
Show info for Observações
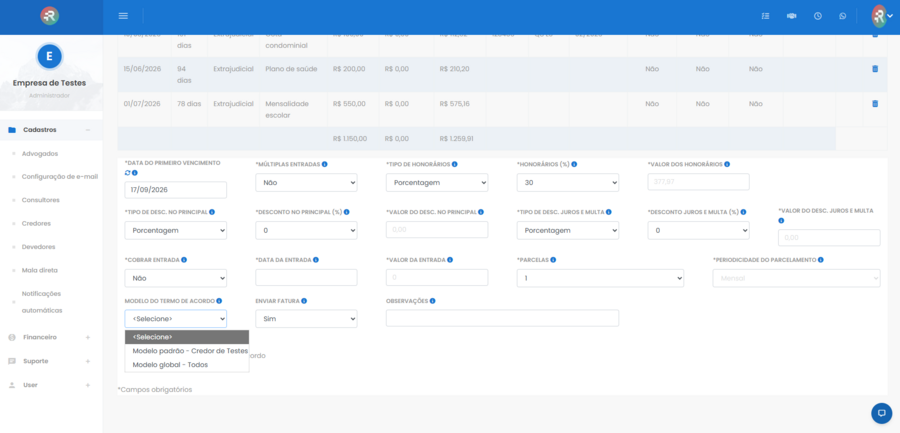(x=432, y=301)
